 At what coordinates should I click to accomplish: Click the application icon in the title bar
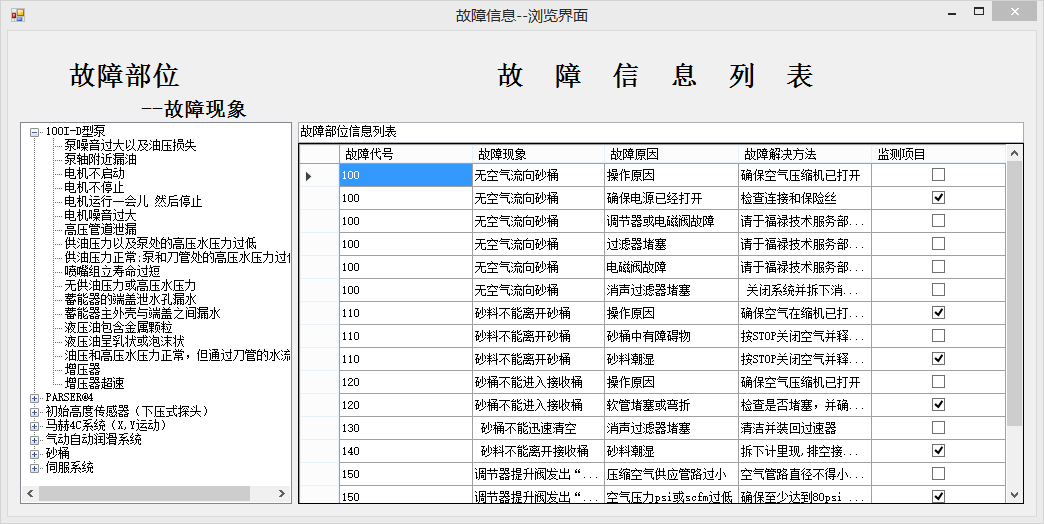tap(17, 15)
